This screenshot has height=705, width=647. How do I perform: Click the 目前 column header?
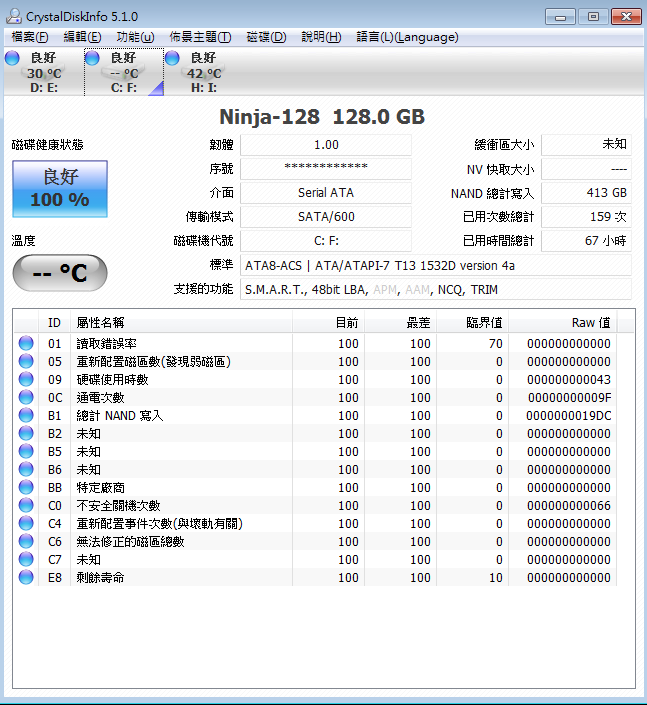pyautogui.click(x=329, y=322)
